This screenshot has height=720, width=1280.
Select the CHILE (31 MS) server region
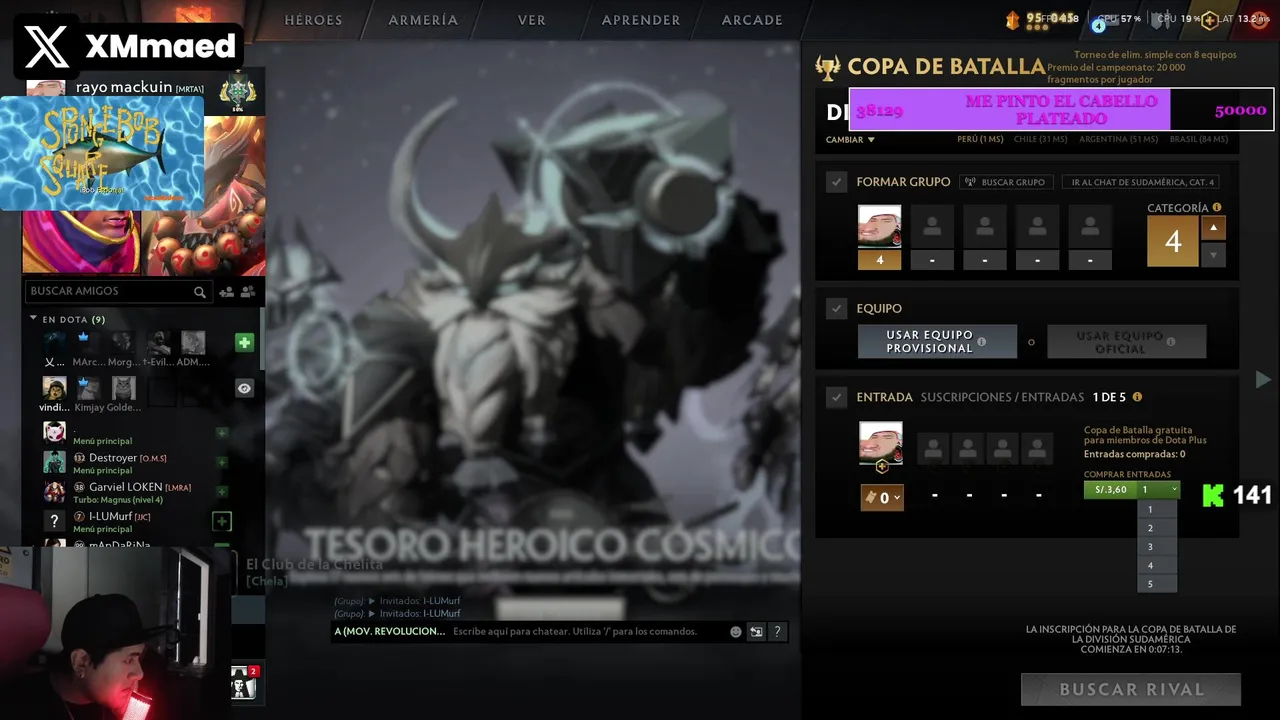pos(1040,139)
